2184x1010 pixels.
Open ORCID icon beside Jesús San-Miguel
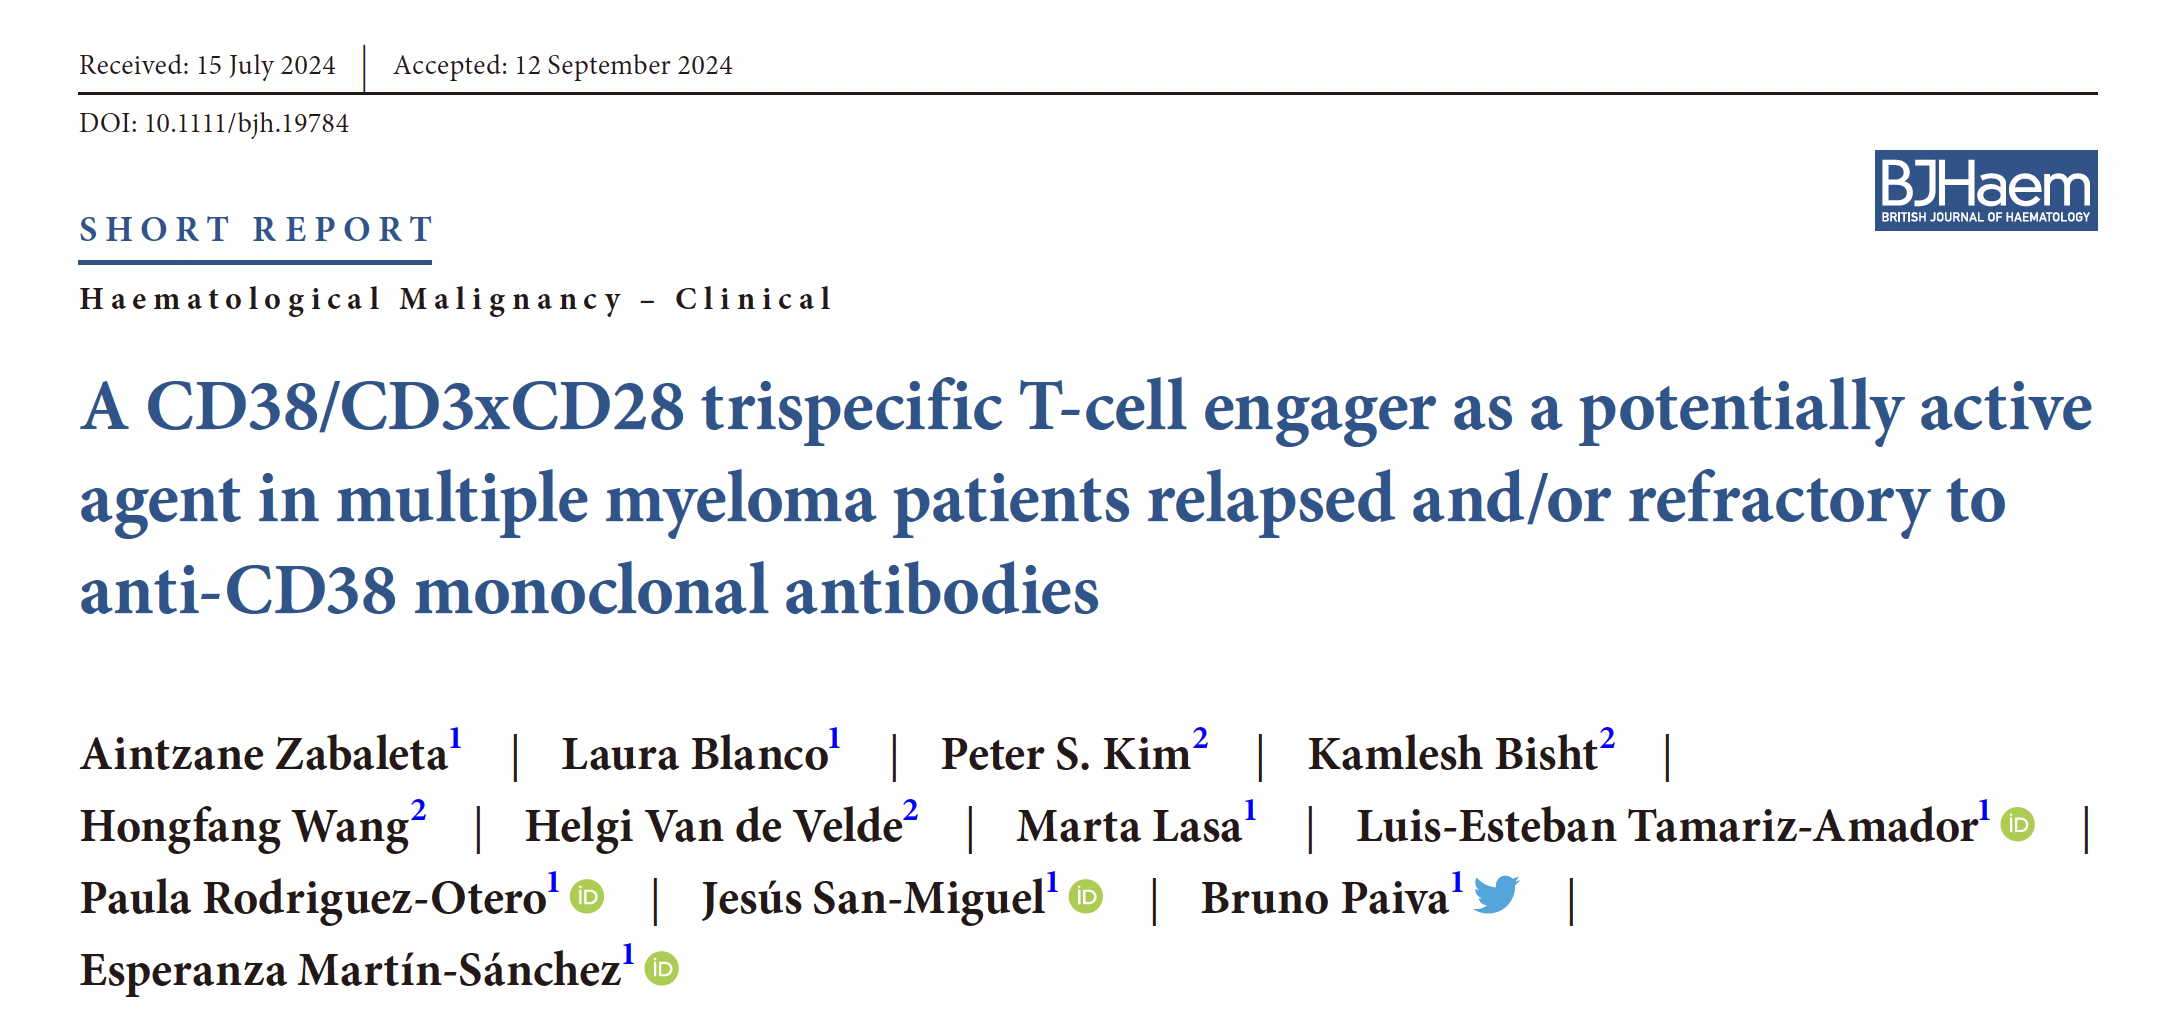(x=1086, y=896)
